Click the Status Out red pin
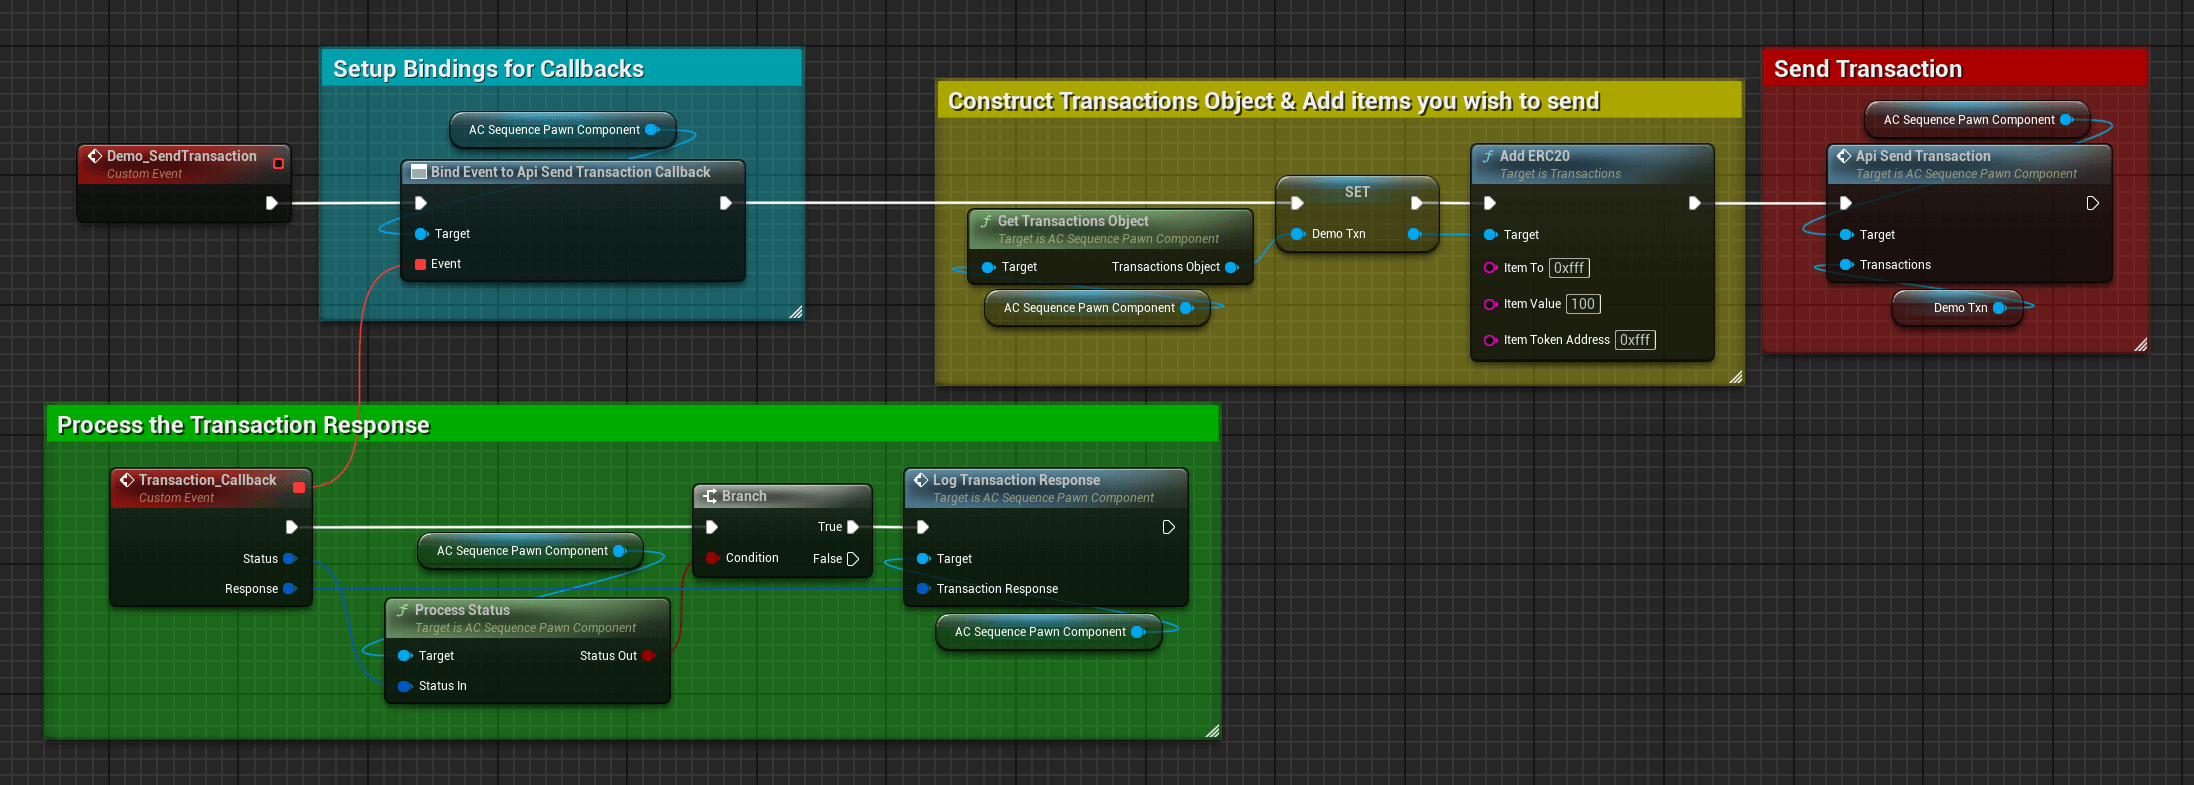Viewport: 2194px width, 785px height. pyautogui.click(x=648, y=656)
